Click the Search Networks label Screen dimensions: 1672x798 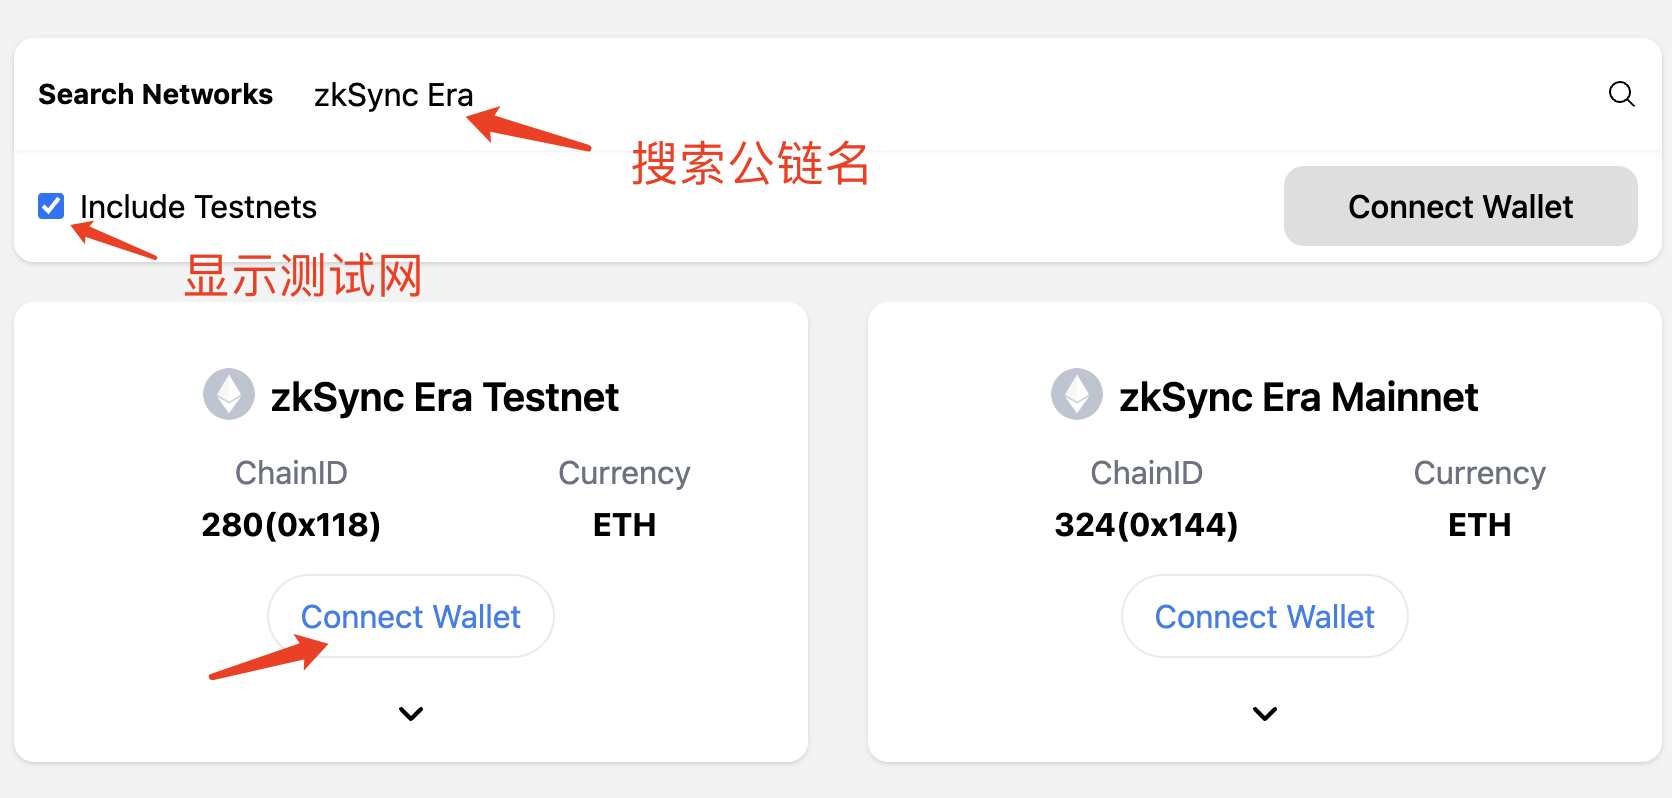coord(155,94)
